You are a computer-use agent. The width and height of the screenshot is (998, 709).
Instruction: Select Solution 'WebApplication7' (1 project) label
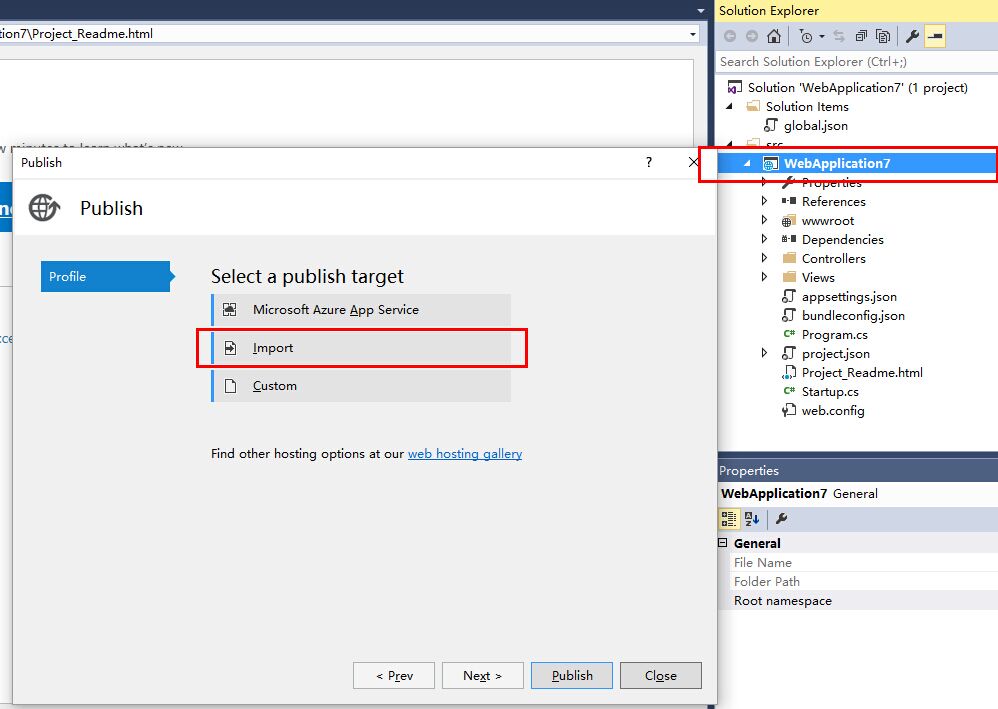click(x=857, y=87)
